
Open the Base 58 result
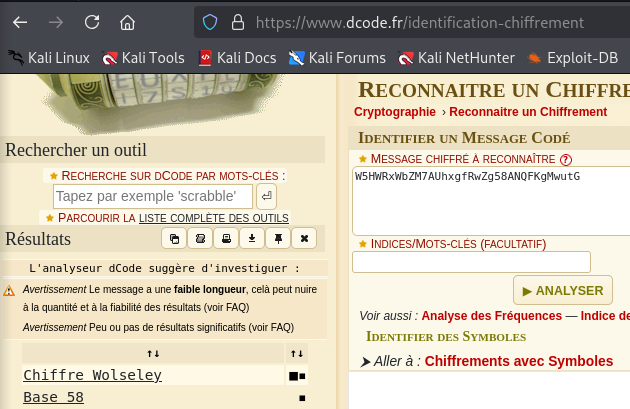tap(53, 397)
